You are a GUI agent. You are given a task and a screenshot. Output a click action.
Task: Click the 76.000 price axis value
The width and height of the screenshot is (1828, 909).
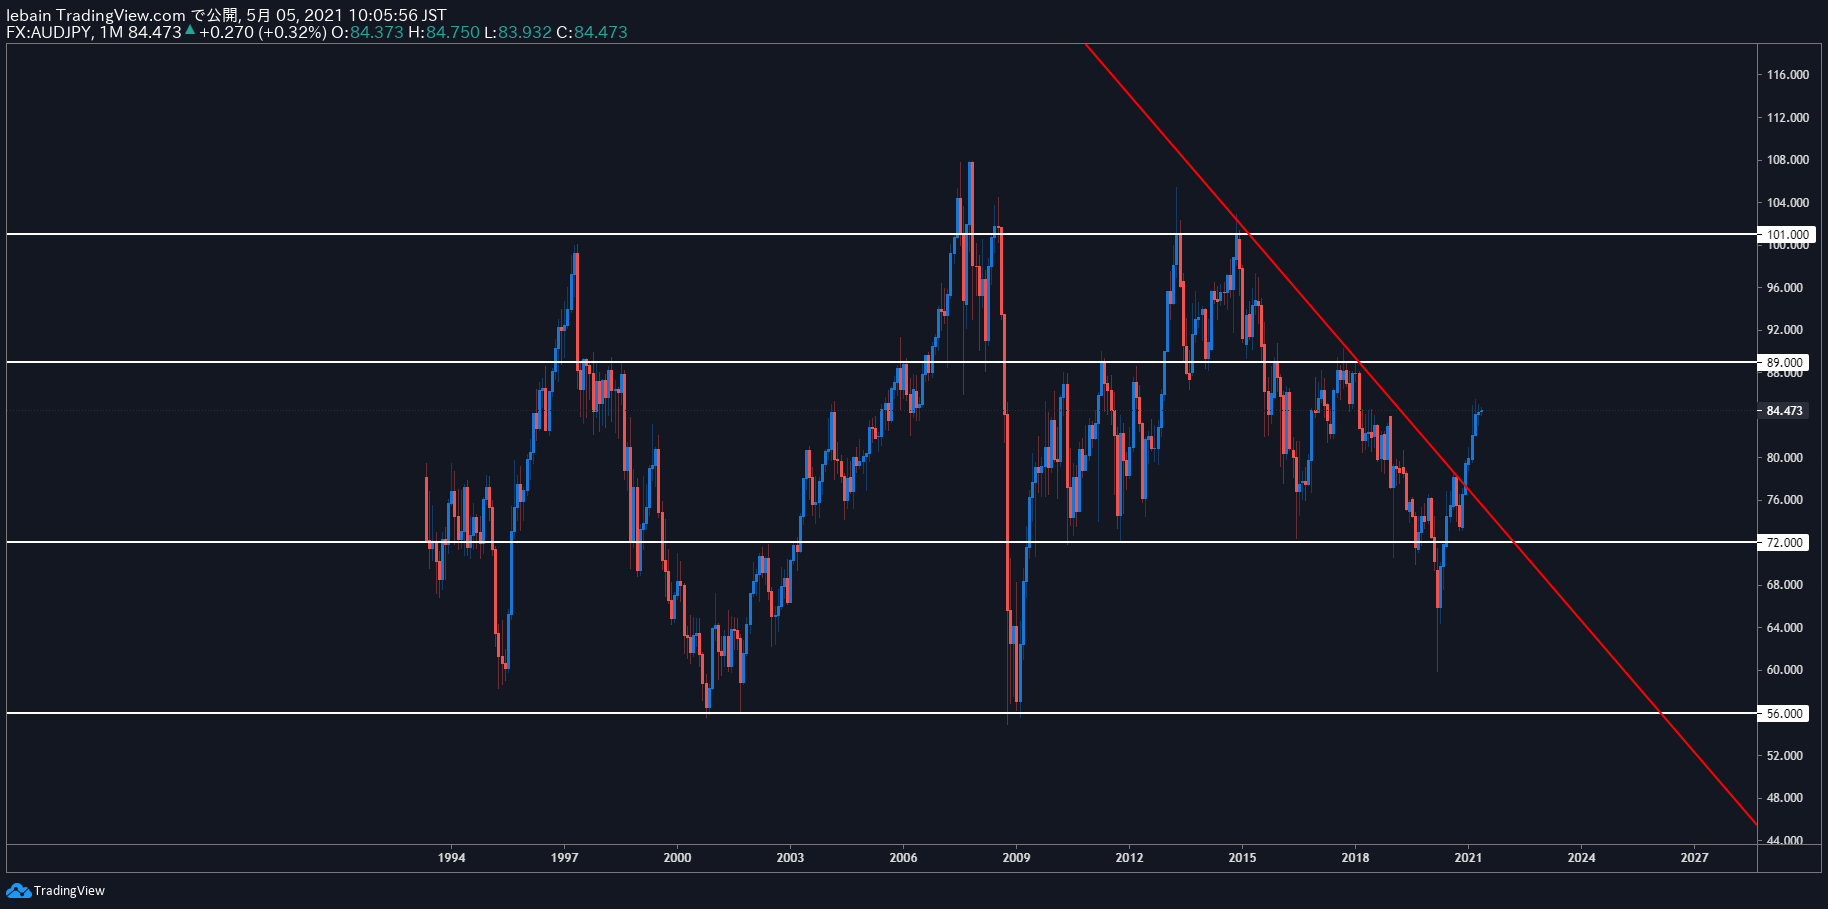[1785, 500]
